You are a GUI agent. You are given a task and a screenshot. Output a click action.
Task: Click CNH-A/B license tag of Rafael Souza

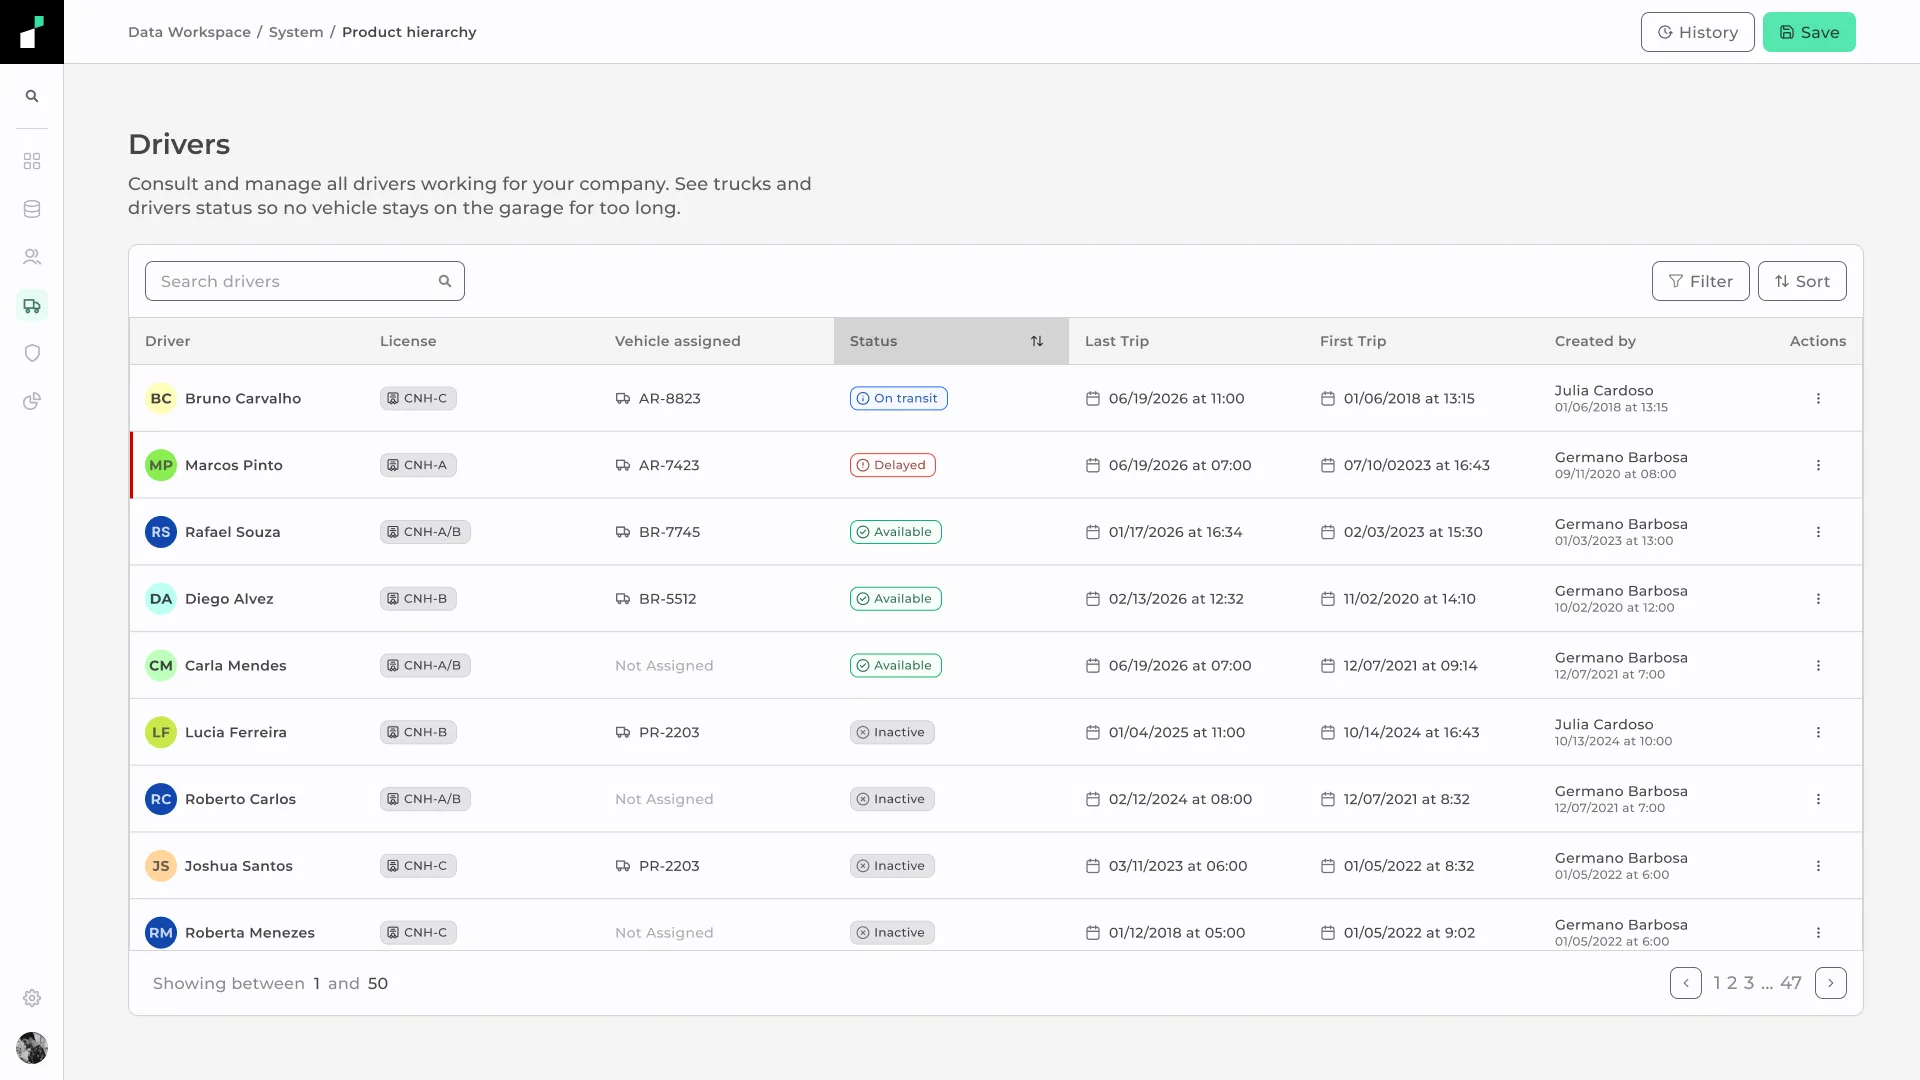click(425, 532)
